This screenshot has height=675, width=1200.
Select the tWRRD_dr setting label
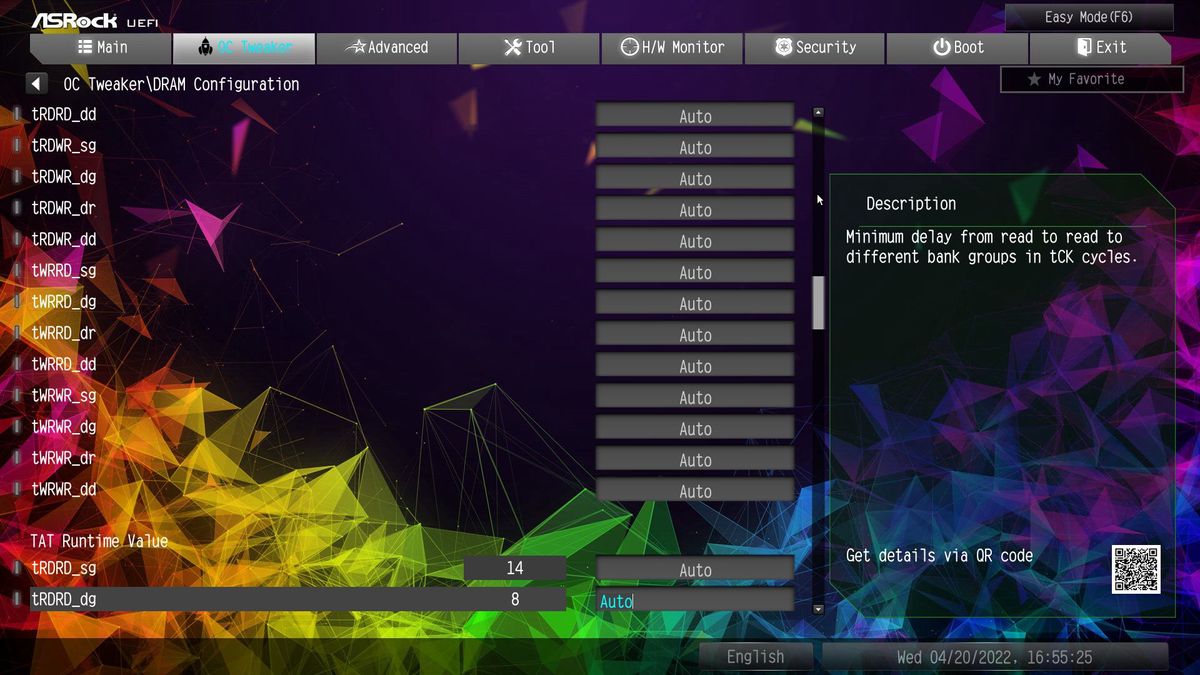[64, 333]
